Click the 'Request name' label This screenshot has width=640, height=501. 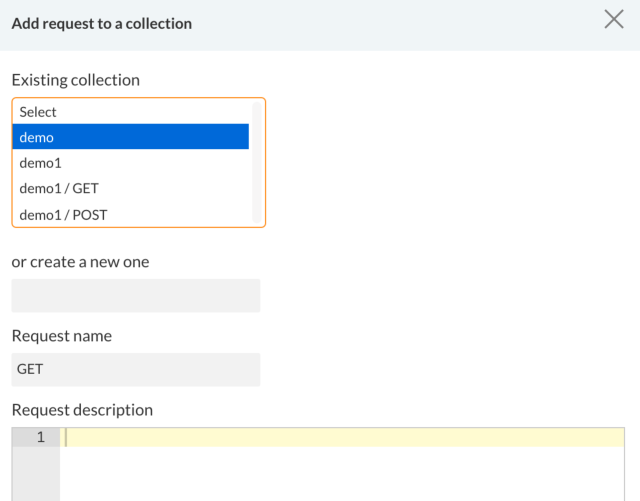tap(62, 336)
